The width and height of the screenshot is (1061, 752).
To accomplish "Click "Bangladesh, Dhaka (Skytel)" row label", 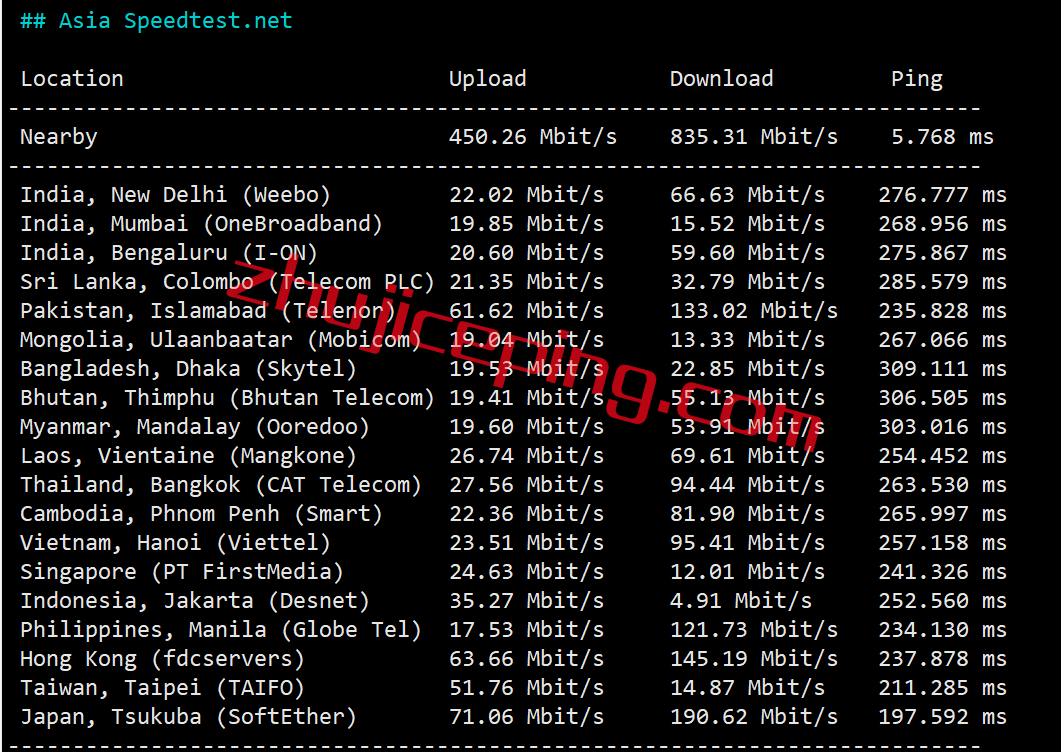I will click(188, 370).
